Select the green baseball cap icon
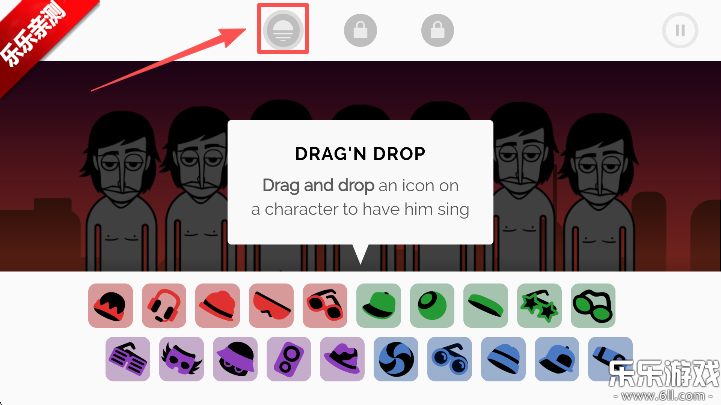Screen dimensions: 721x405 [x=378, y=306]
